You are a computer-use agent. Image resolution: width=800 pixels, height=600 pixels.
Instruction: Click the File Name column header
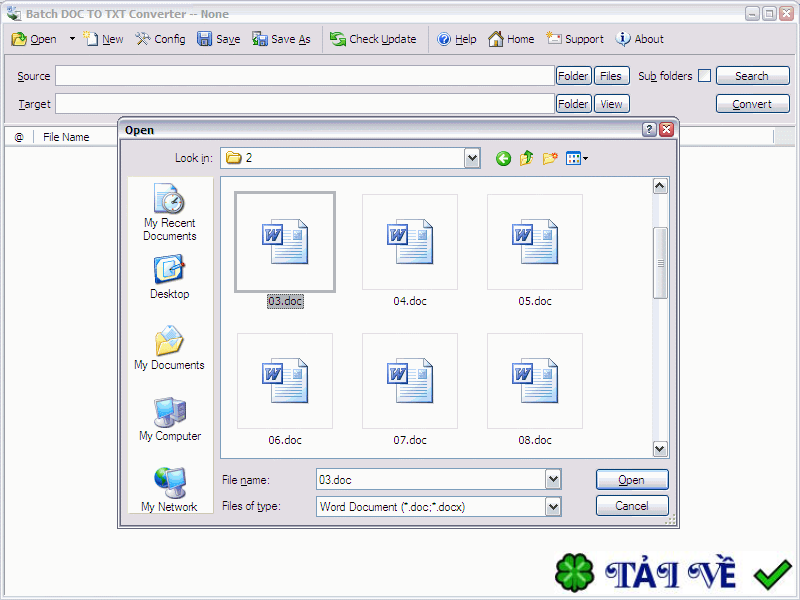tap(66, 137)
